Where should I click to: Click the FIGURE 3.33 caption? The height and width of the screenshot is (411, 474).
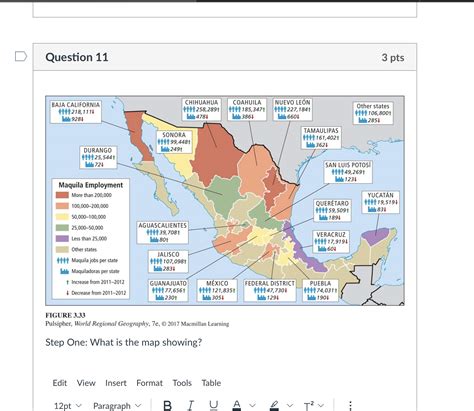tap(65, 315)
